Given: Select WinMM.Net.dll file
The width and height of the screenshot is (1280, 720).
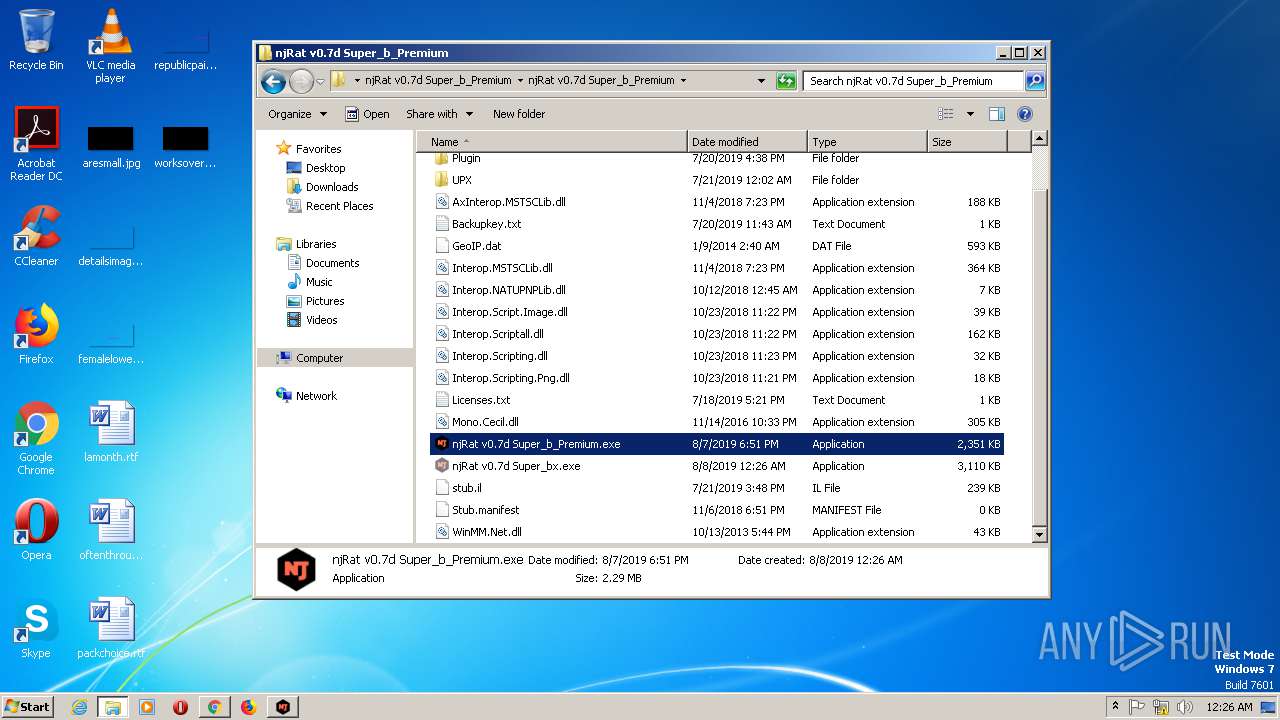Looking at the screenshot, I should 717,532.
